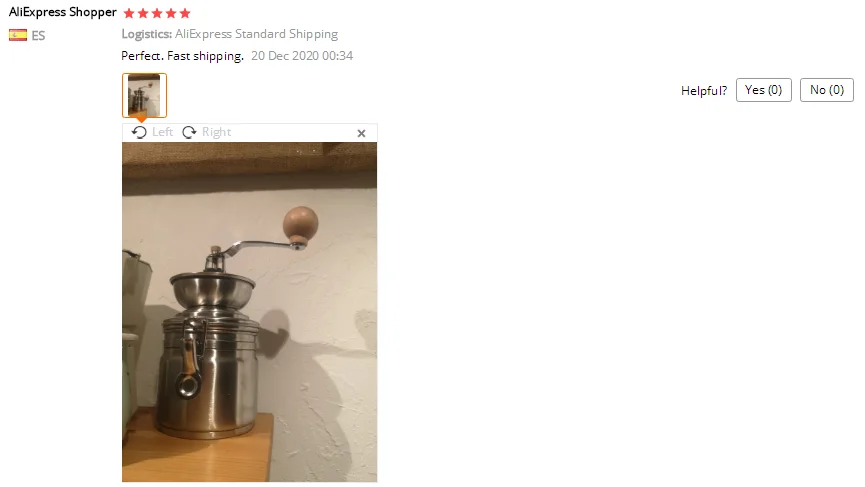This screenshot has width=865, height=487.
Task: Close the enlarged review photo viewer
Action: [361, 133]
